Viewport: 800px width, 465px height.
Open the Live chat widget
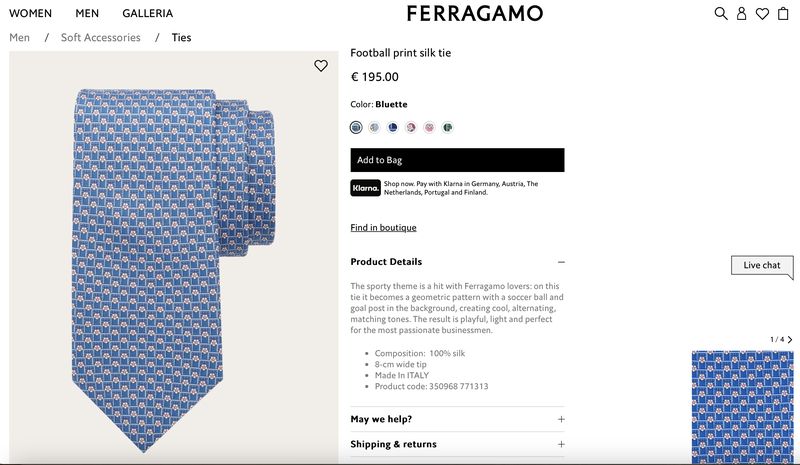(x=762, y=265)
